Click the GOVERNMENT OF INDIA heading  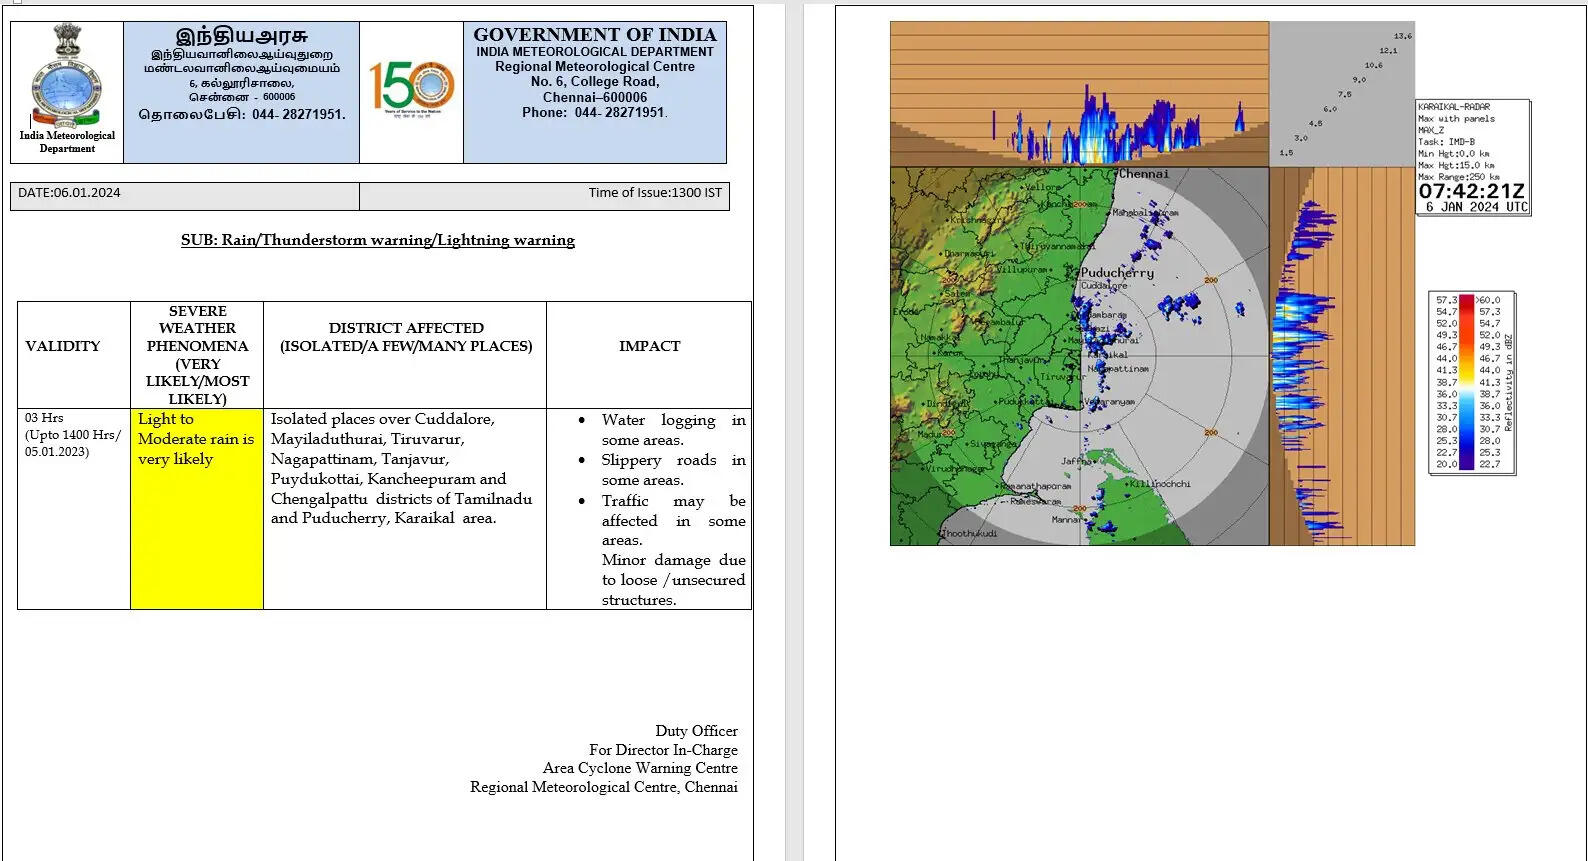point(594,35)
